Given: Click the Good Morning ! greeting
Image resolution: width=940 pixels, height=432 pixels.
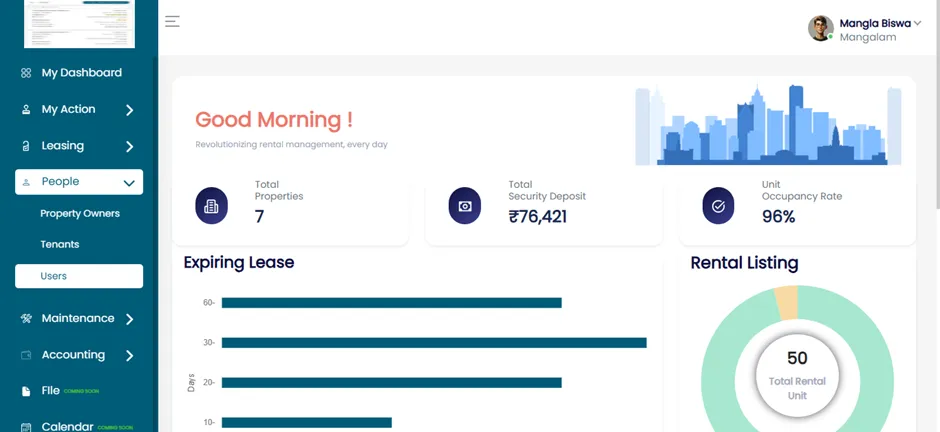Looking at the screenshot, I should [274, 120].
